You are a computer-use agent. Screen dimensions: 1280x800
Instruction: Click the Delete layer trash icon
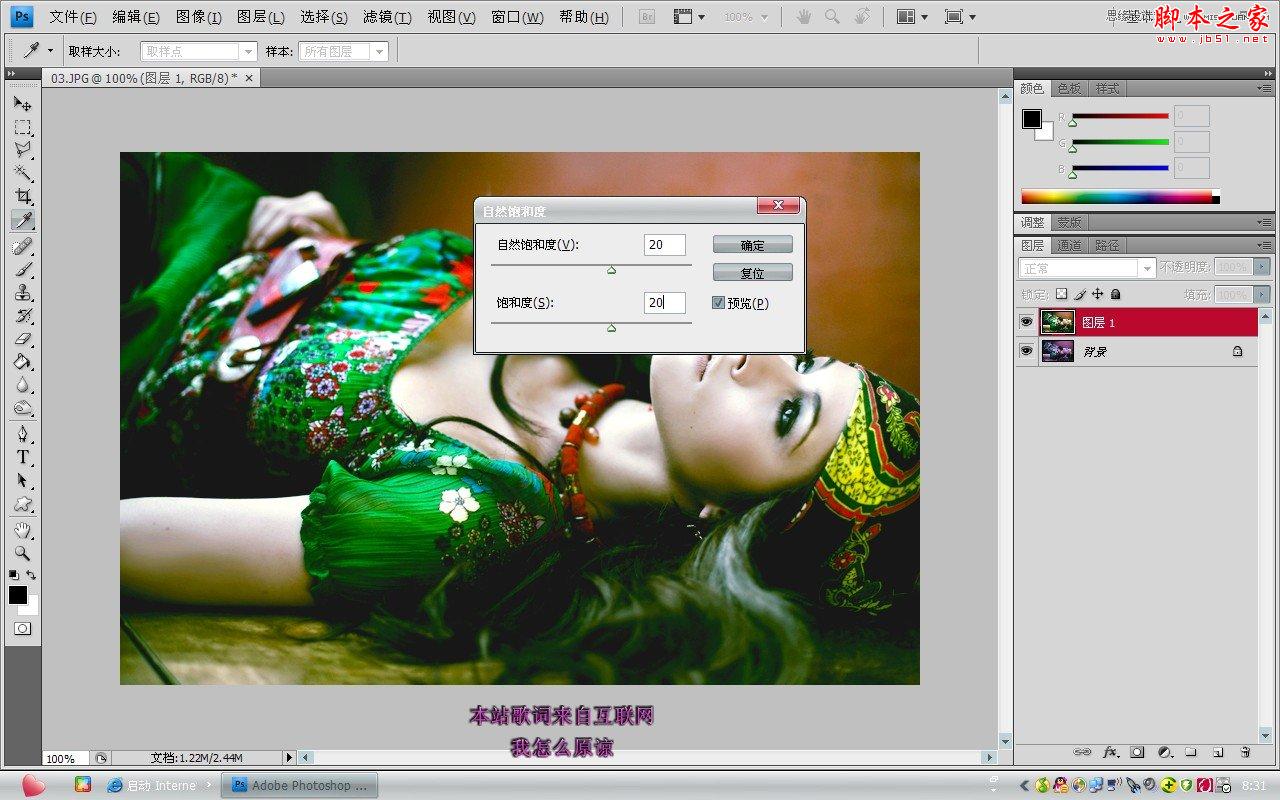pyautogui.click(x=1246, y=752)
